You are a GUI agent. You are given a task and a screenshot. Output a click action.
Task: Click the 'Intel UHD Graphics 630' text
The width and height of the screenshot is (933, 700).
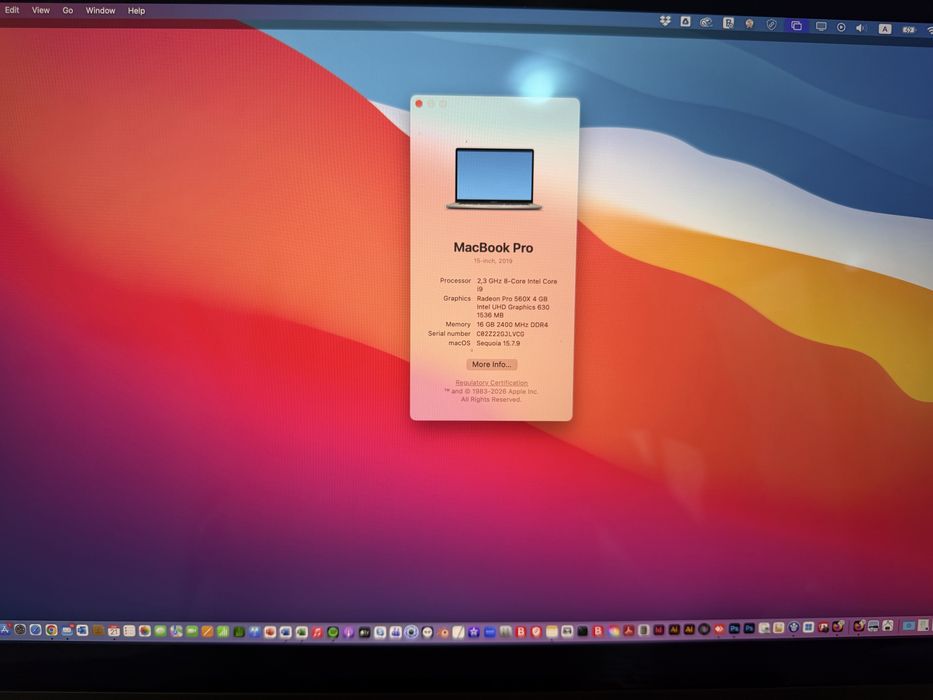513,307
